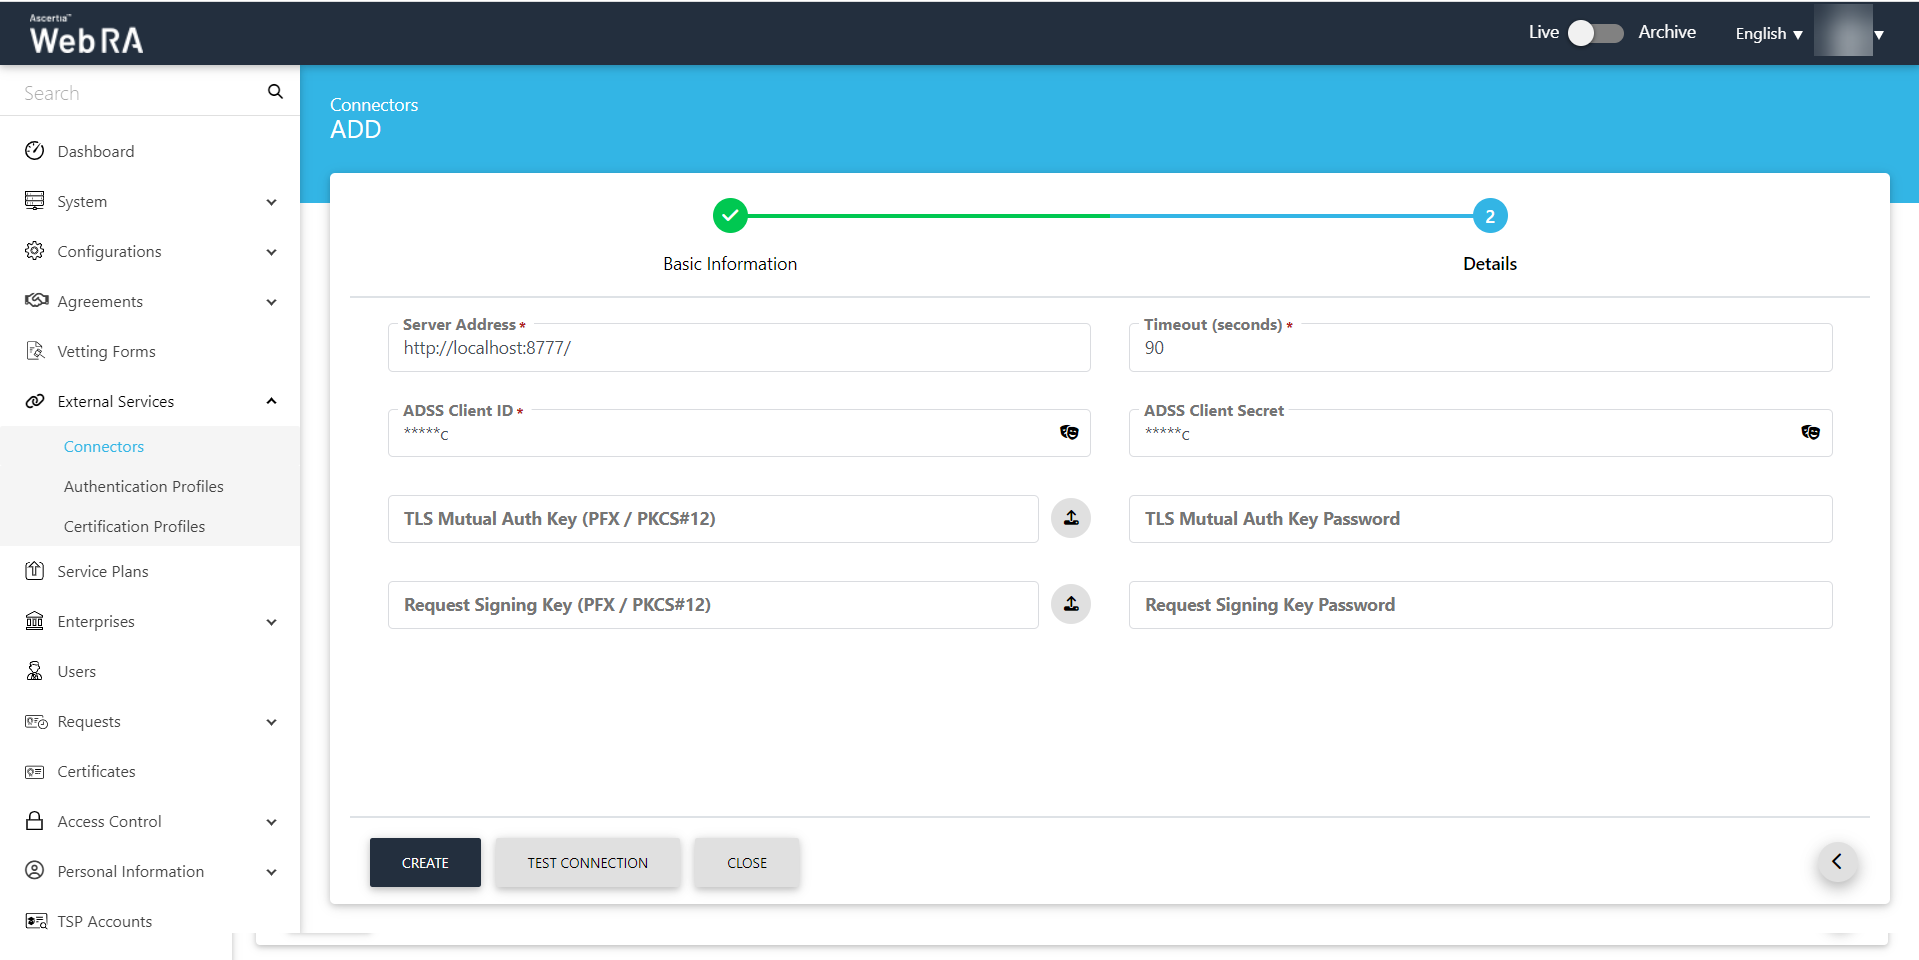
Task: Collapse the External Services menu
Action: pos(271,401)
